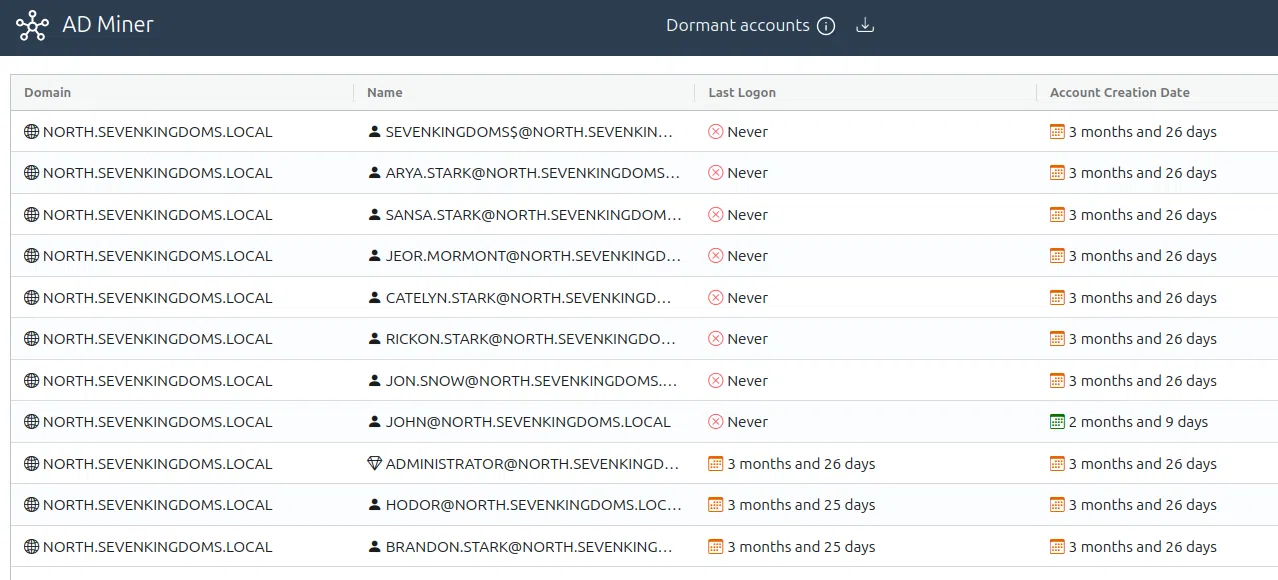1278x580 pixels.
Task: Click globe domain icon in SEVENKINGDOMS$ row
Action: click(31, 131)
